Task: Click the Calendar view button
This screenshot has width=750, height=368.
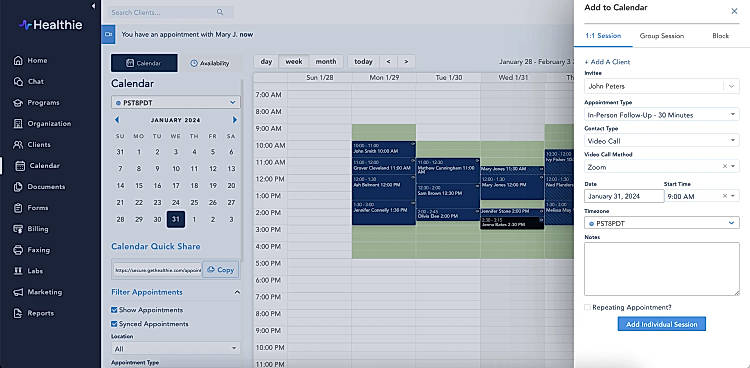Action: click(x=144, y=63)
